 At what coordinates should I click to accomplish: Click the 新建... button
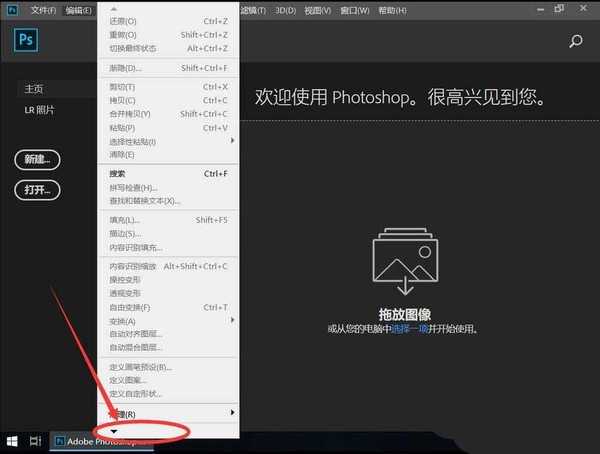(x=38, y=160)
